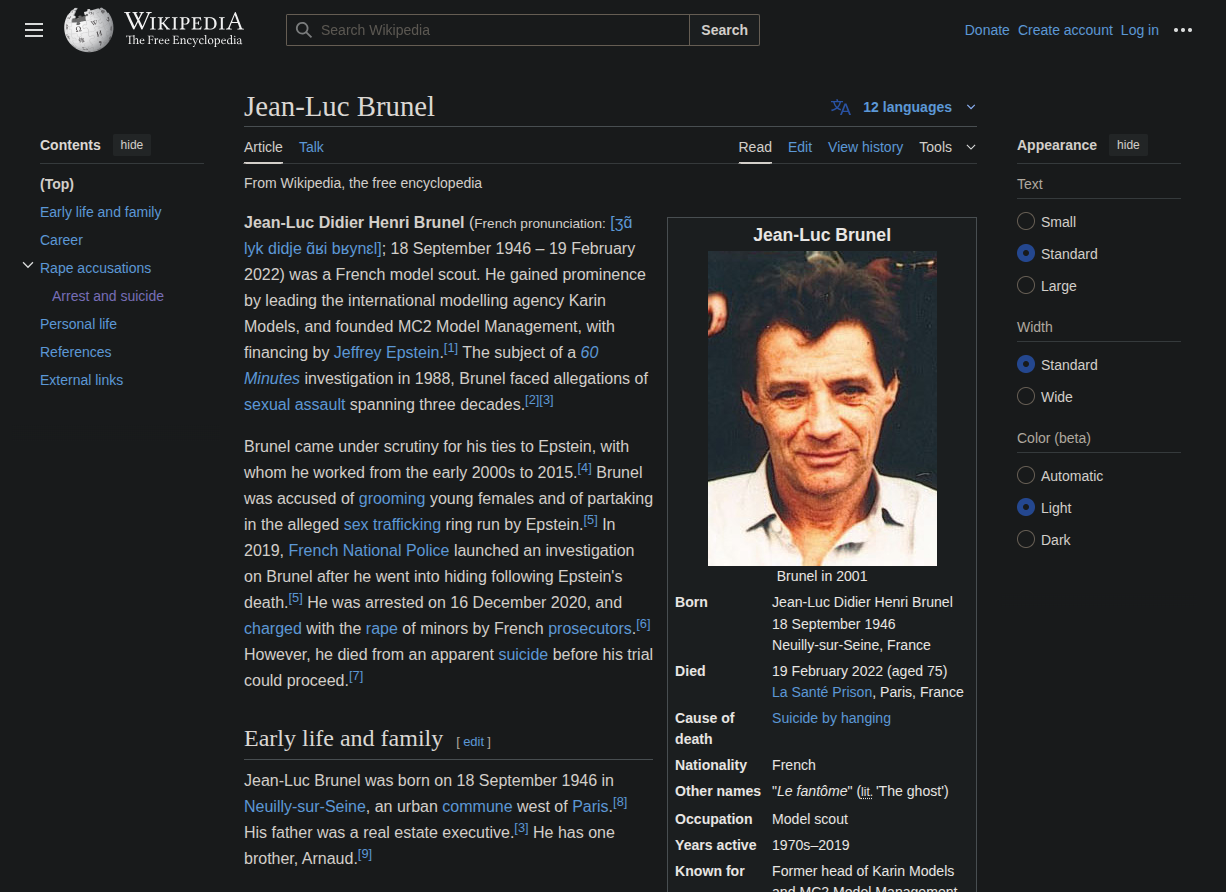The height and width of the screenshot is (892, 1226).
Task: Switch to the Article tab
Action: click(263, 147)
